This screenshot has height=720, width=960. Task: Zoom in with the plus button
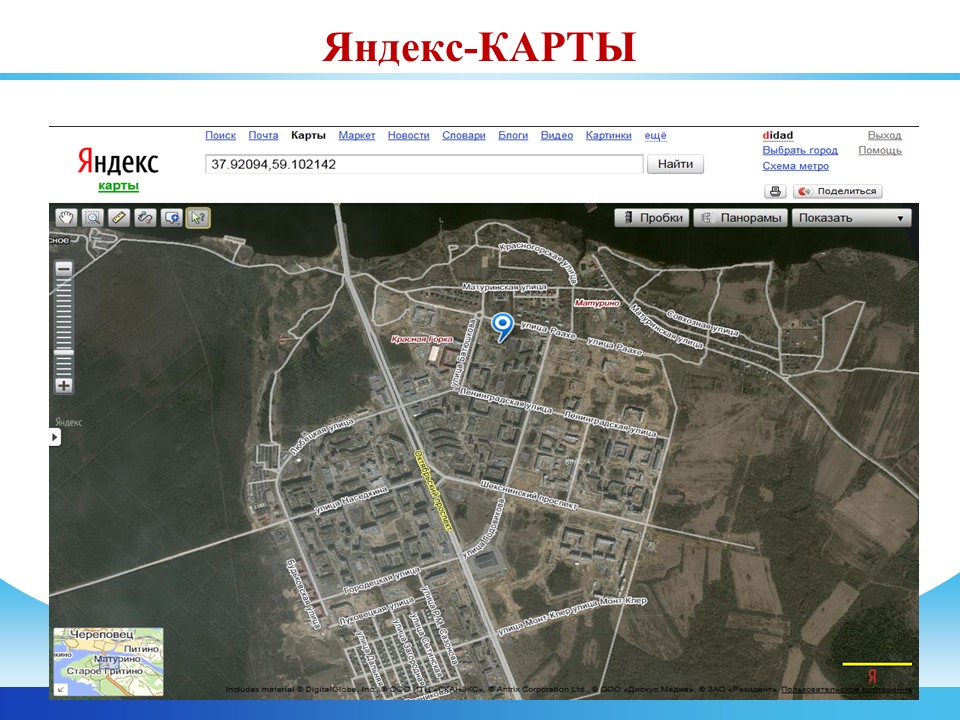[x=64, y=386]
